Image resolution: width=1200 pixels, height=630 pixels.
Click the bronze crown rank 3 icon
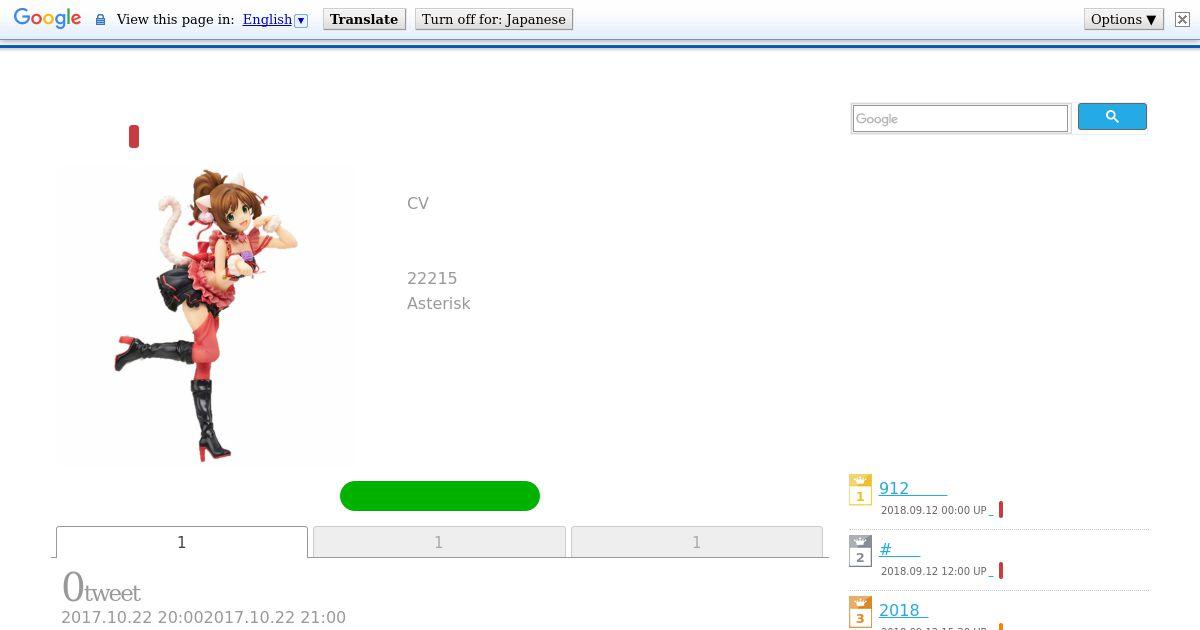[x=860, y=612]
